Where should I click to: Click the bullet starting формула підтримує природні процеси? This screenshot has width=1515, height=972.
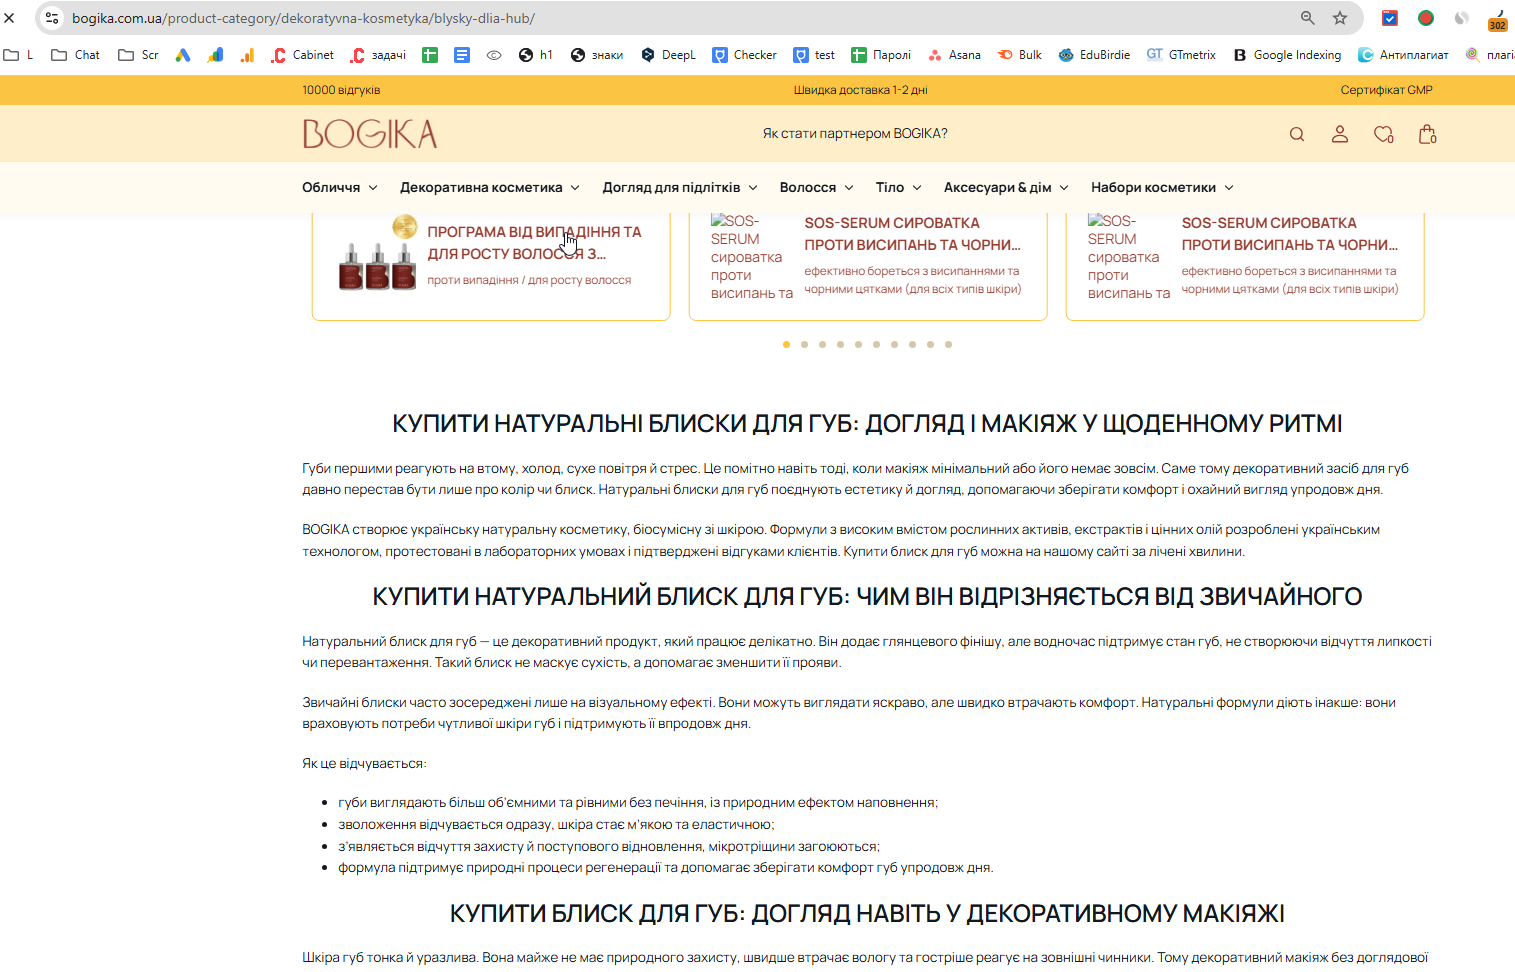coord(666,867)
